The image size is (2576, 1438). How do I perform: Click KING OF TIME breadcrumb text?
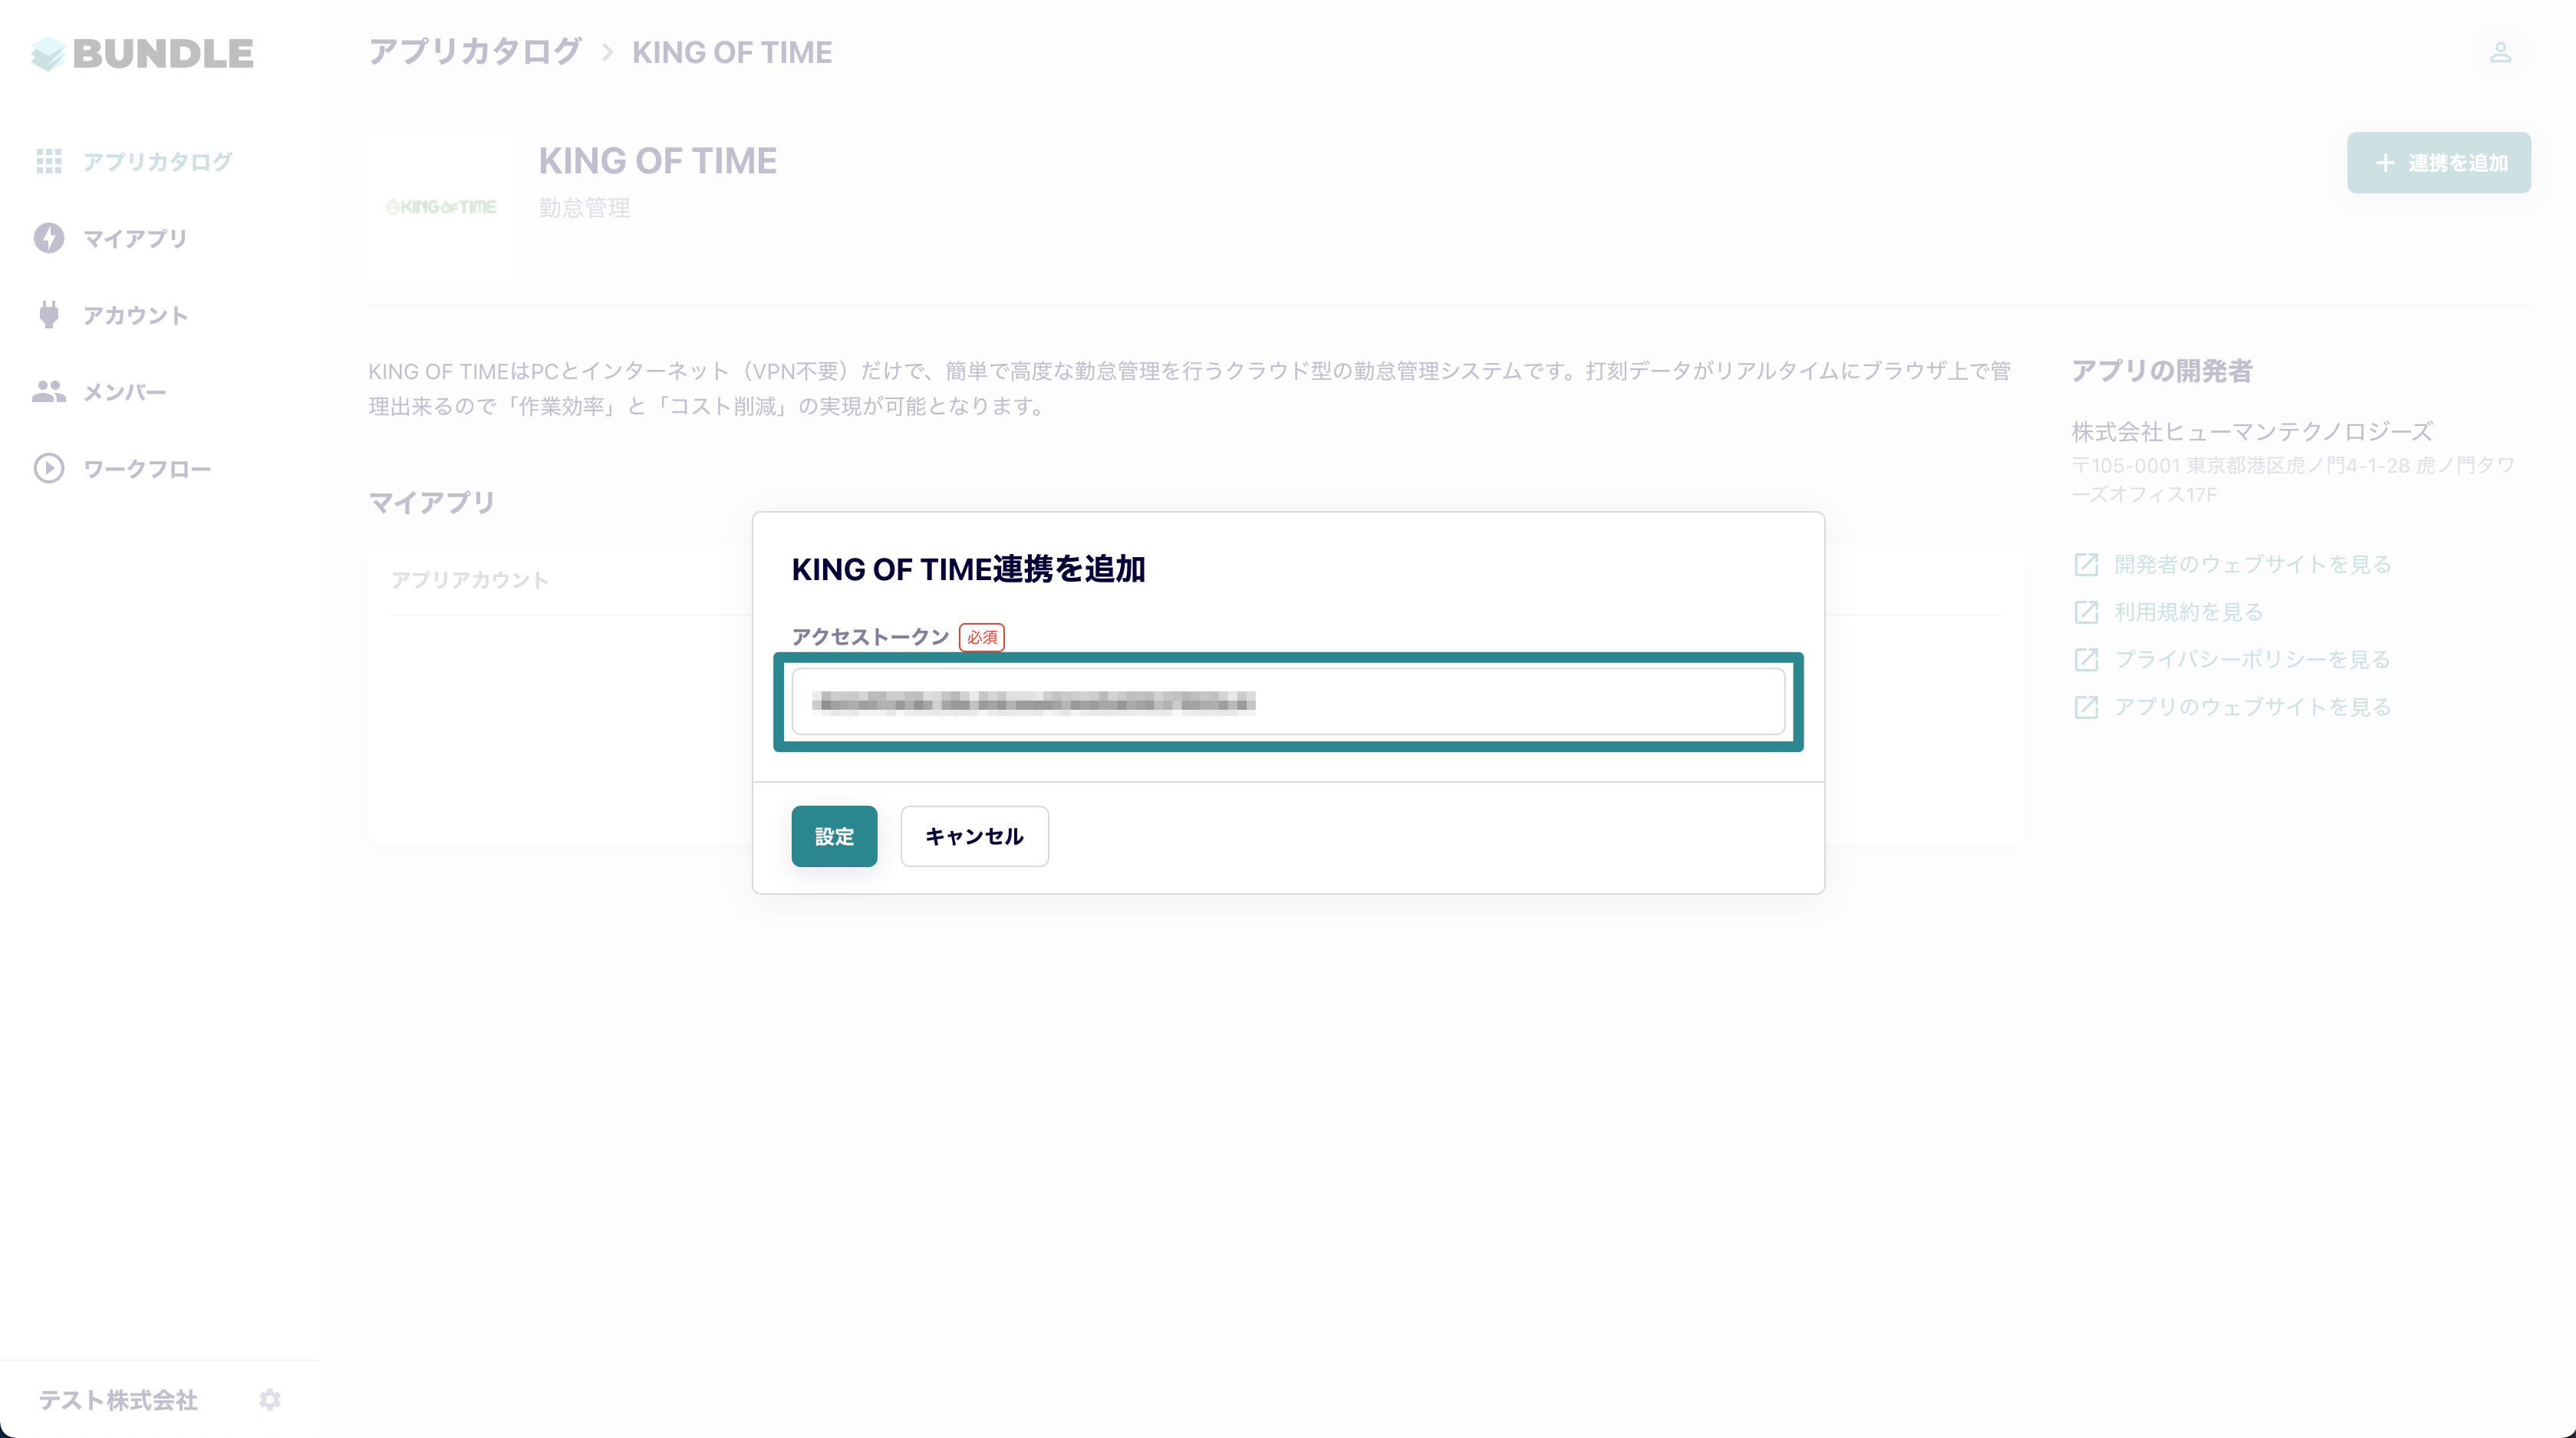pos(732,52)
